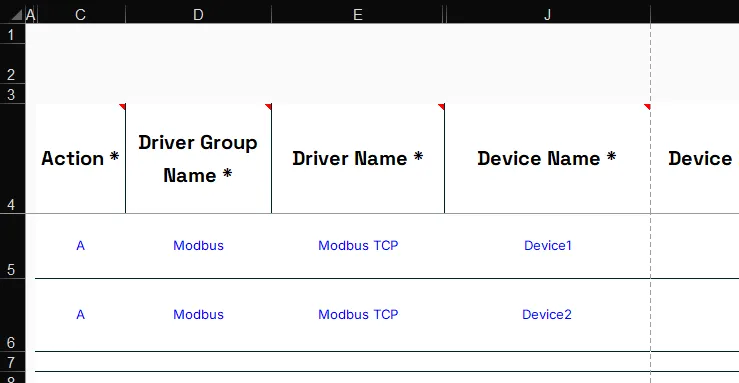Select column J header
The width and height of the screenshot is (739, 383).
(548, 15)
